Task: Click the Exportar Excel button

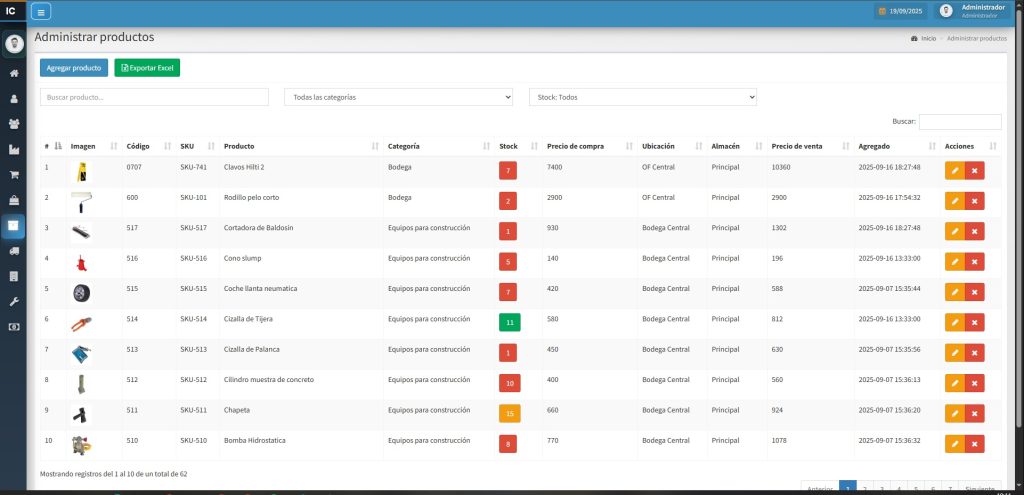Action: click(147, 68)
